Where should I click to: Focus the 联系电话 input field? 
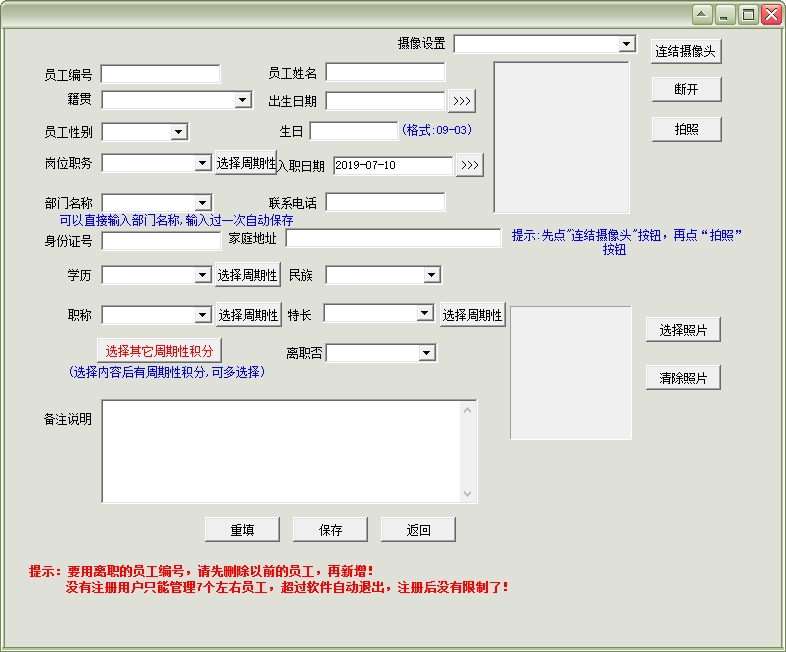(385, 202)
